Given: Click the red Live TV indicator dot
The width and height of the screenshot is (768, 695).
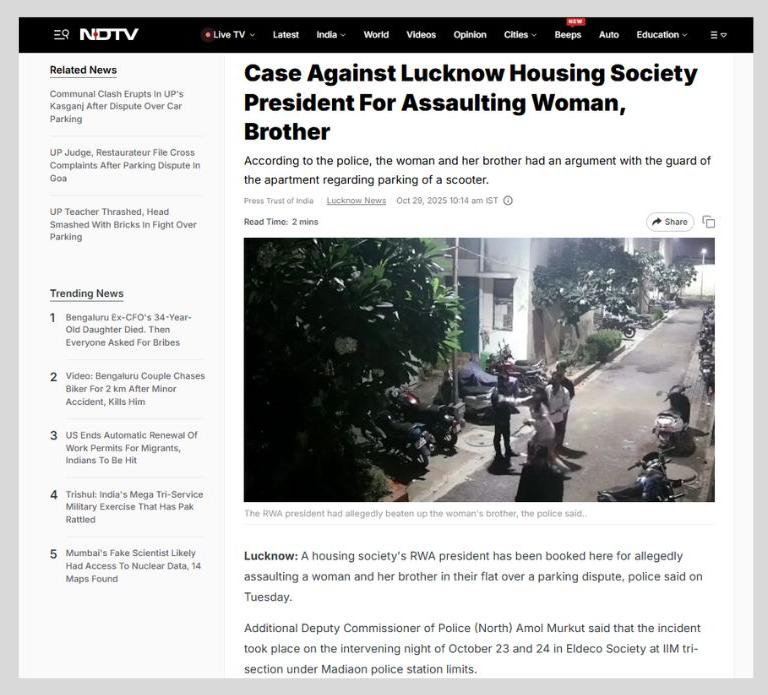Looking at the screenshot, I should [208, 35].
